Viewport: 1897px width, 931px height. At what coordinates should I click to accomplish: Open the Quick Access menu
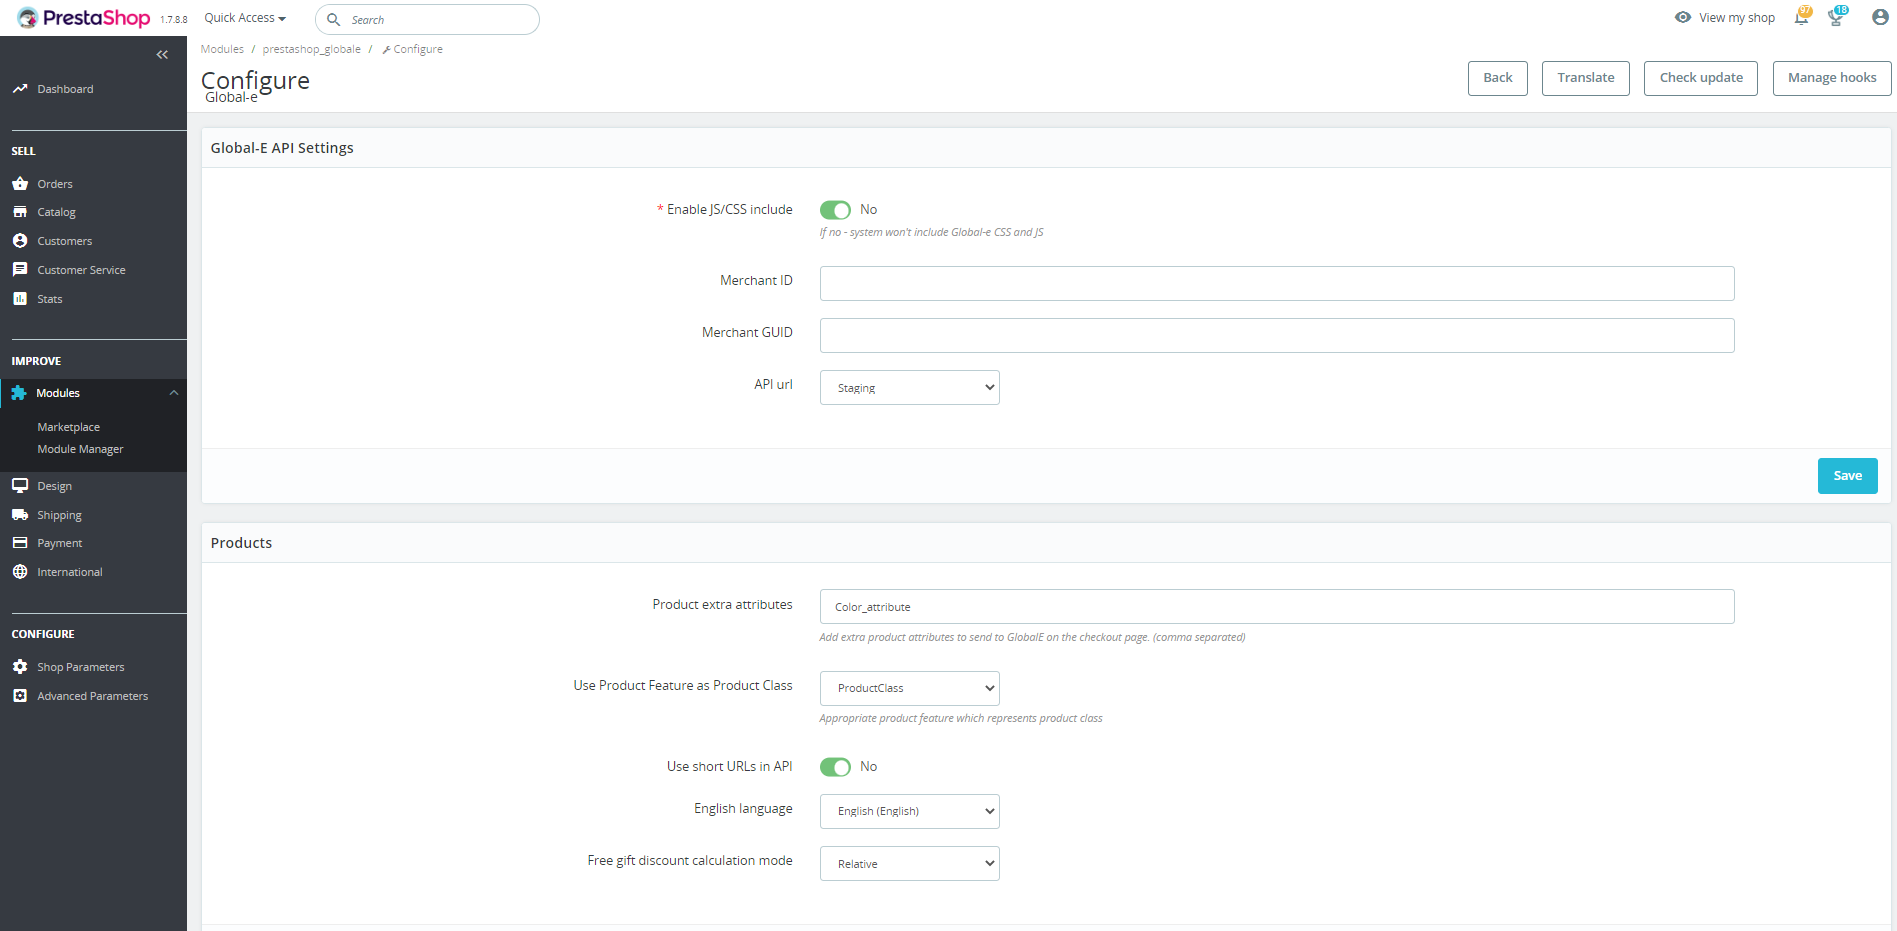[x=243, y=17]
